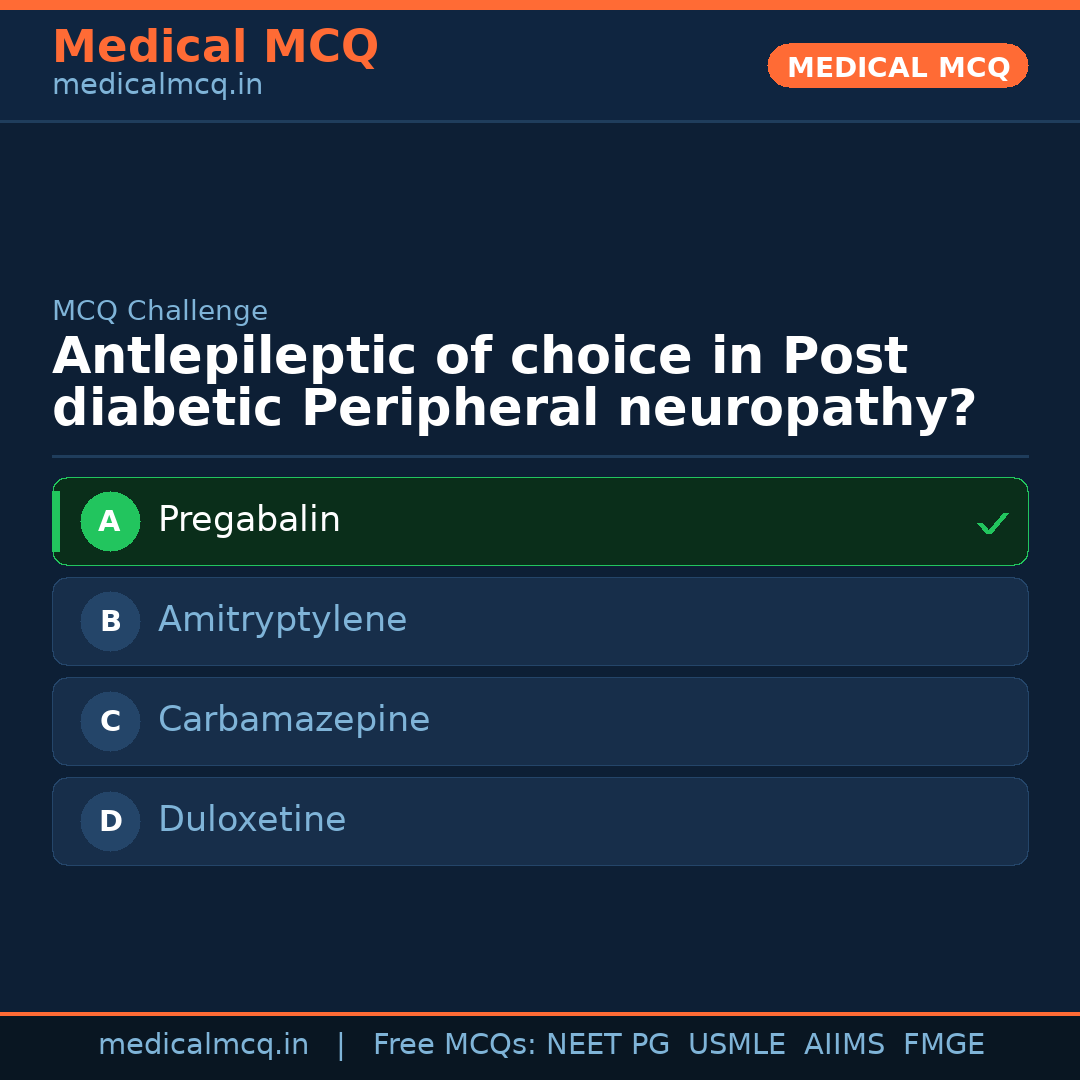The image size is (1080, 1080).
Task: Click the USMLE footer label
Action: click(x=736, y=1045)
